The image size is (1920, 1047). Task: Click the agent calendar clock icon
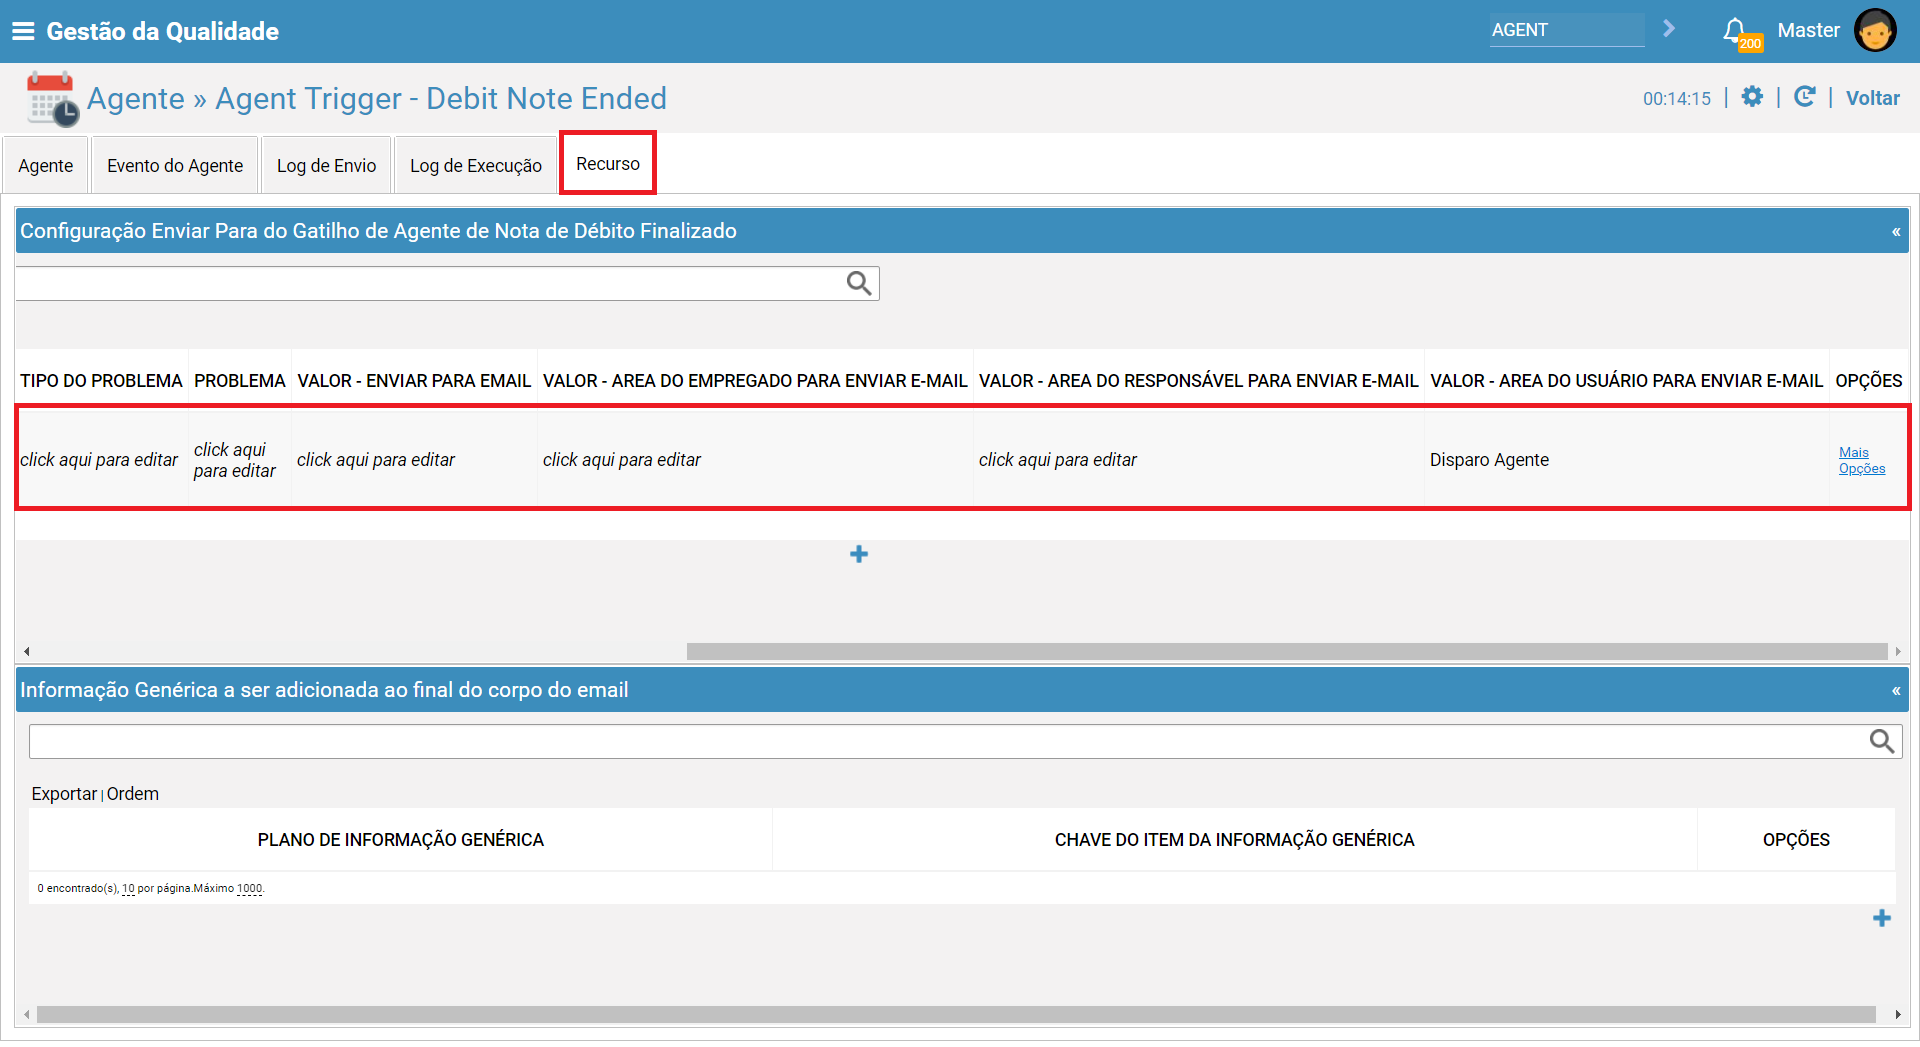click(52, 99)
